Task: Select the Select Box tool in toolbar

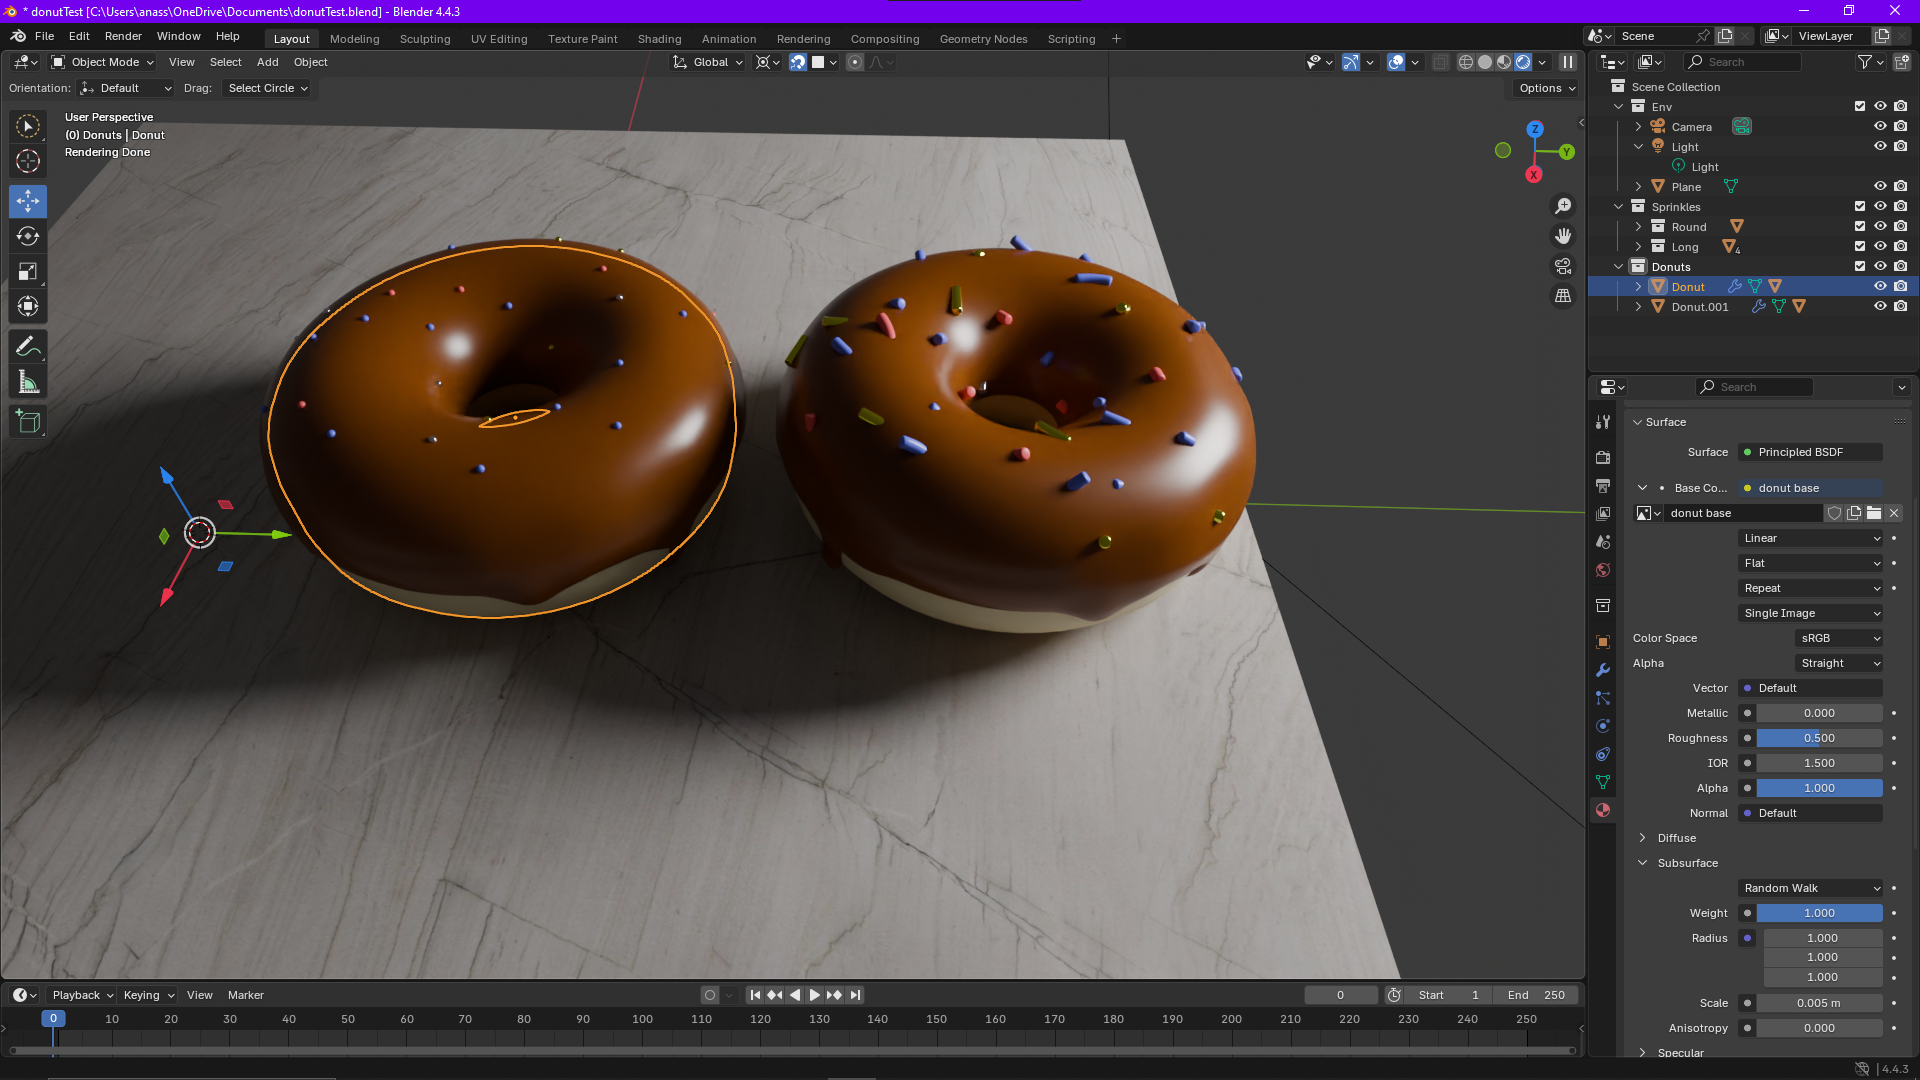Action: click(28, 126)
